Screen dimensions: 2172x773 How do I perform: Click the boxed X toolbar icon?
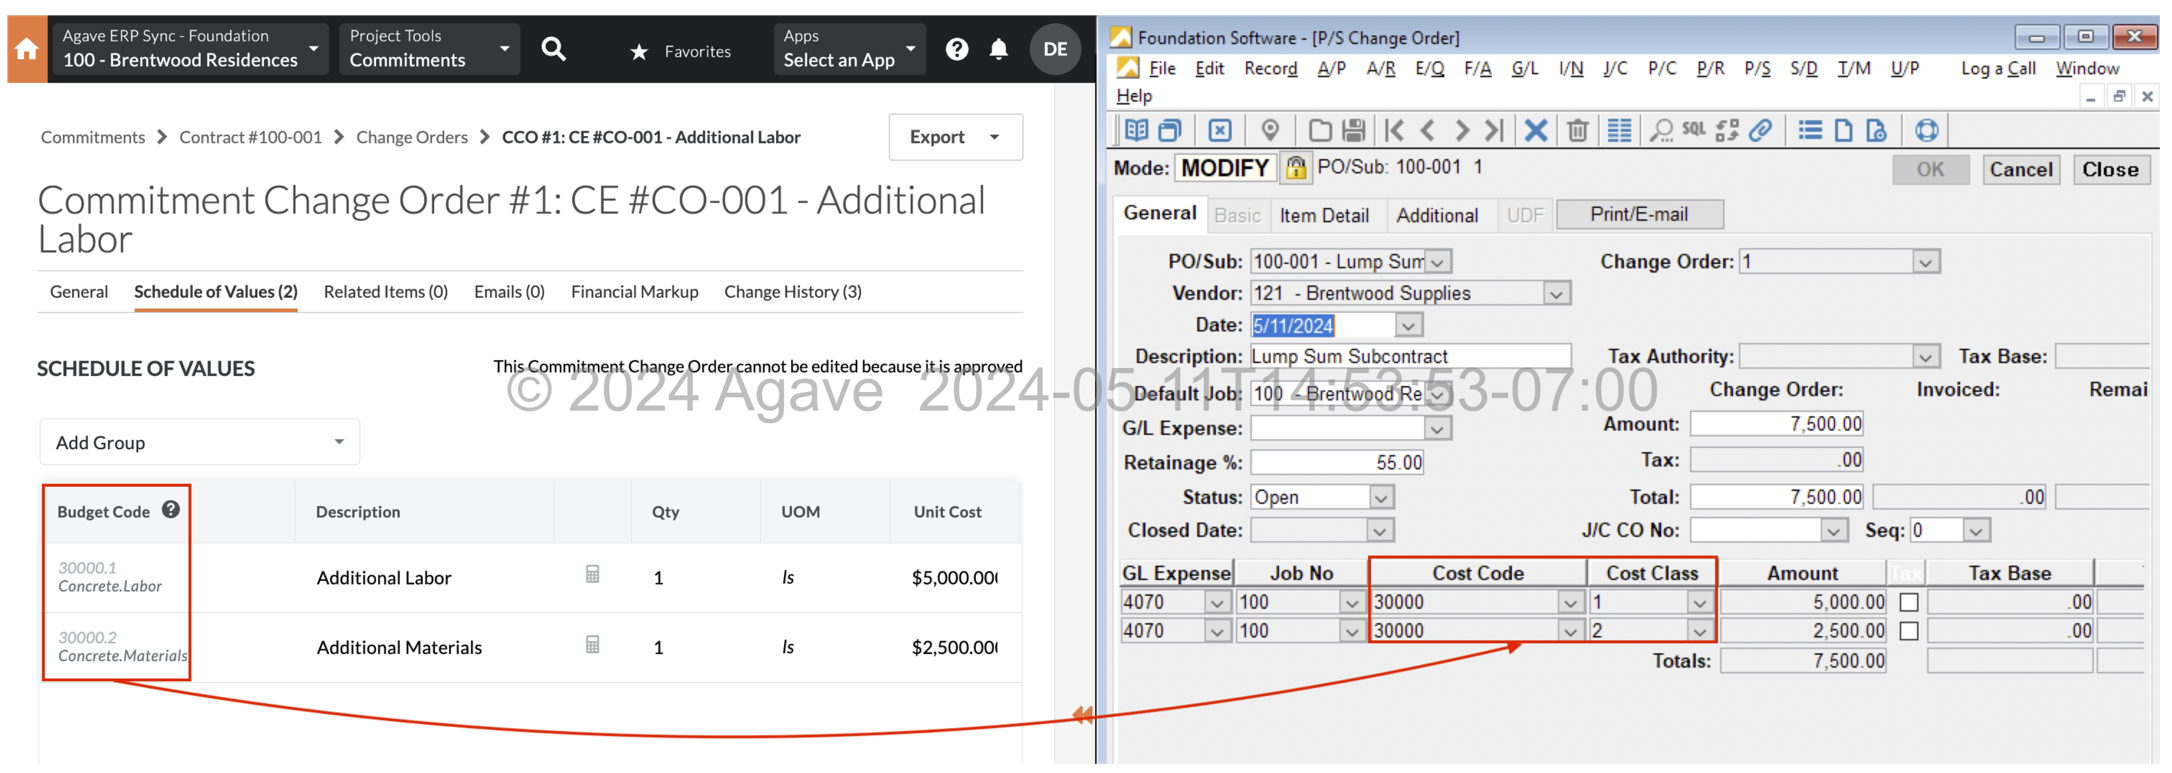tap(1220, 130)
